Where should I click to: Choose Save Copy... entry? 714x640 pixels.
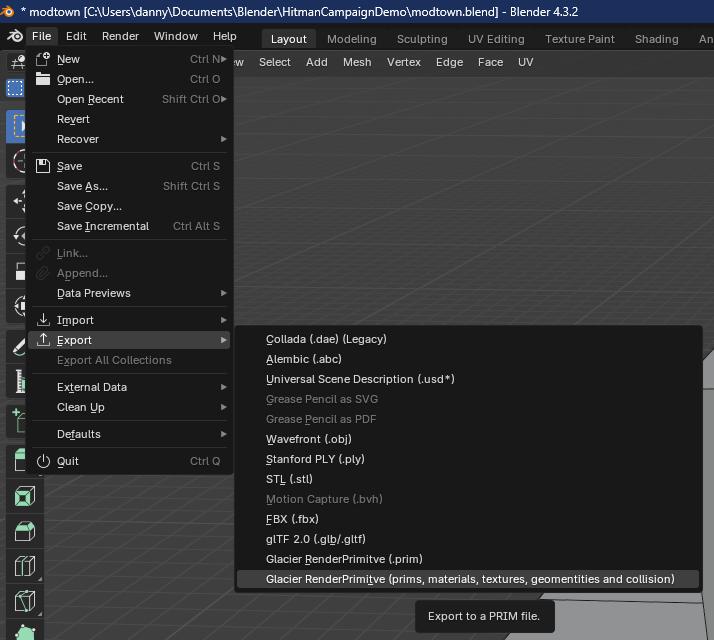(x=130, y=206)
